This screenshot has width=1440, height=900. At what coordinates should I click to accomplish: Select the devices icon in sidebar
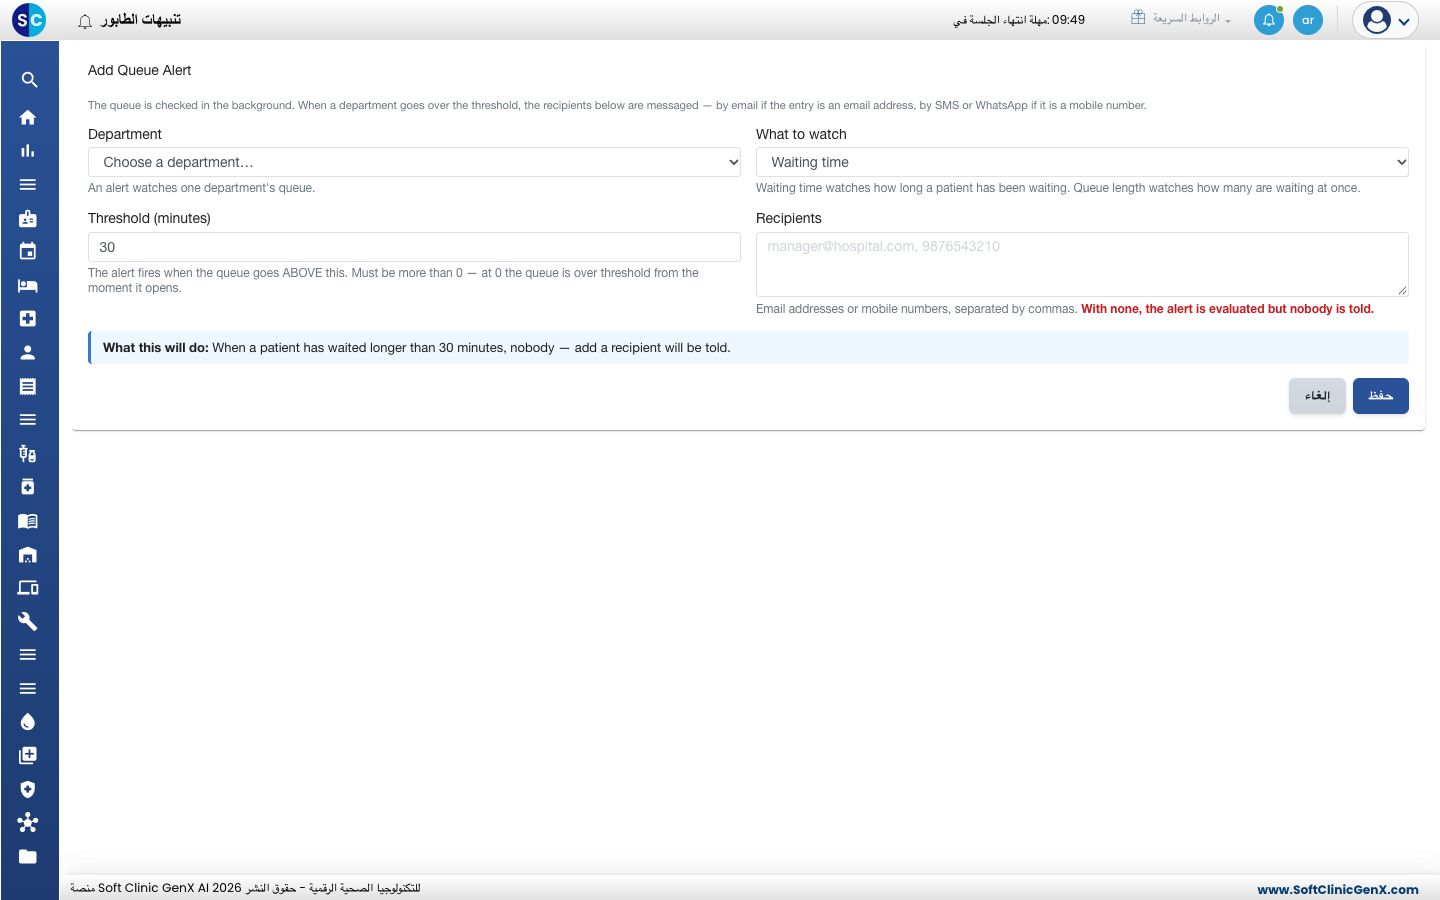28,588
